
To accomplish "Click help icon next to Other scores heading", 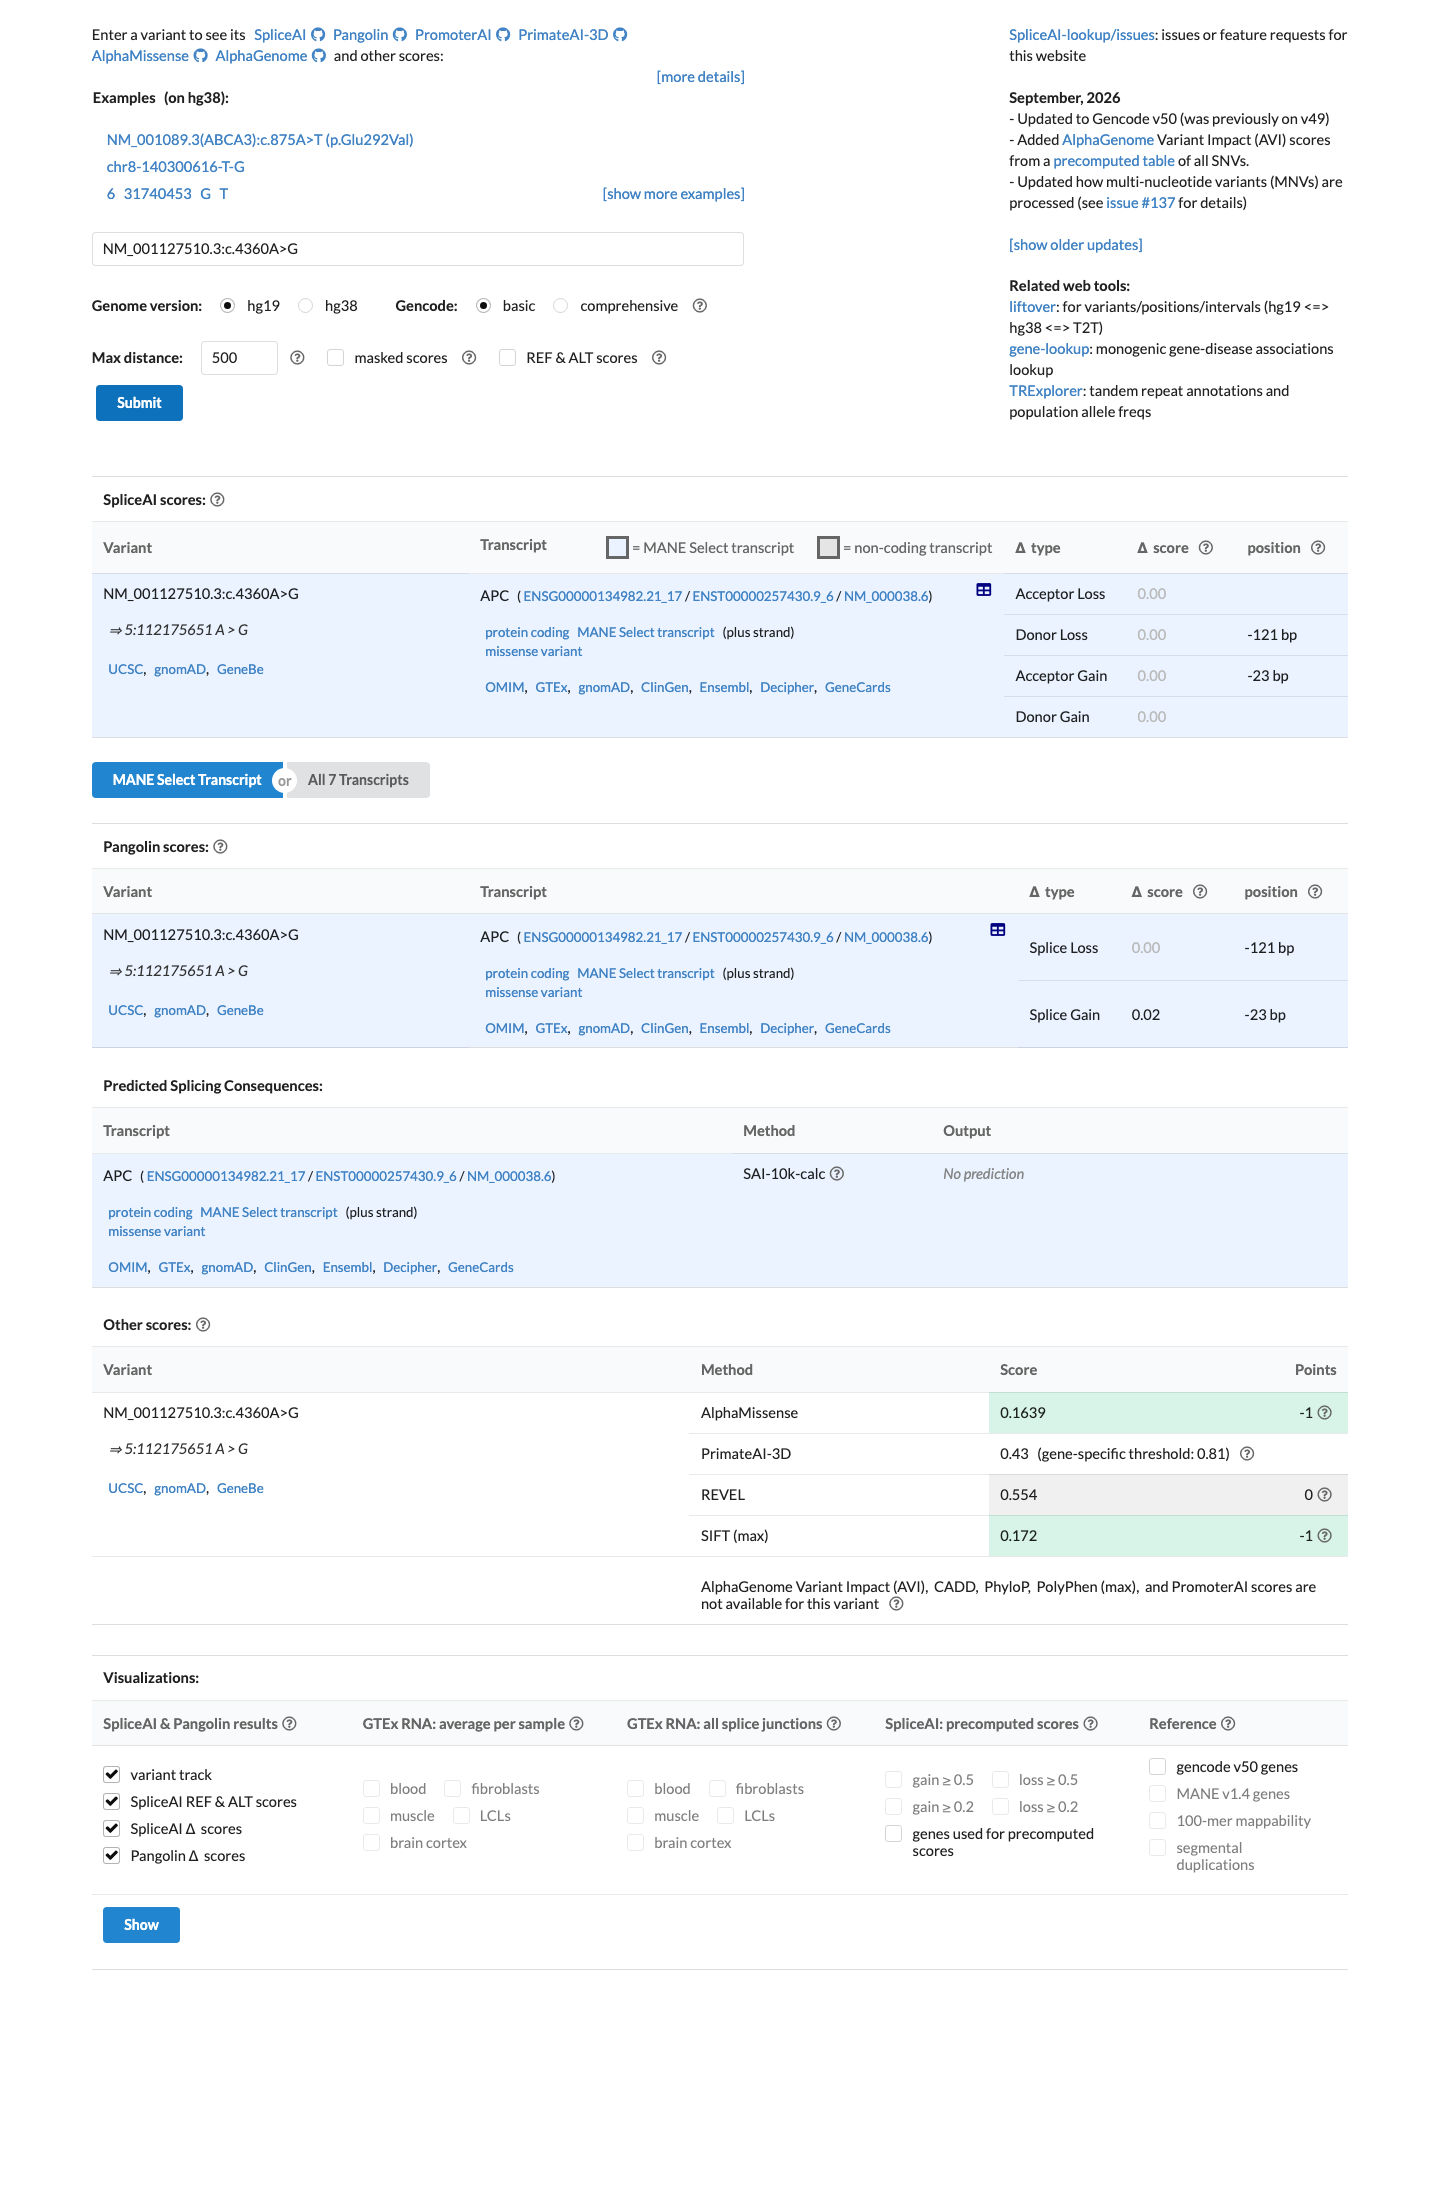I will [203, 1325].
